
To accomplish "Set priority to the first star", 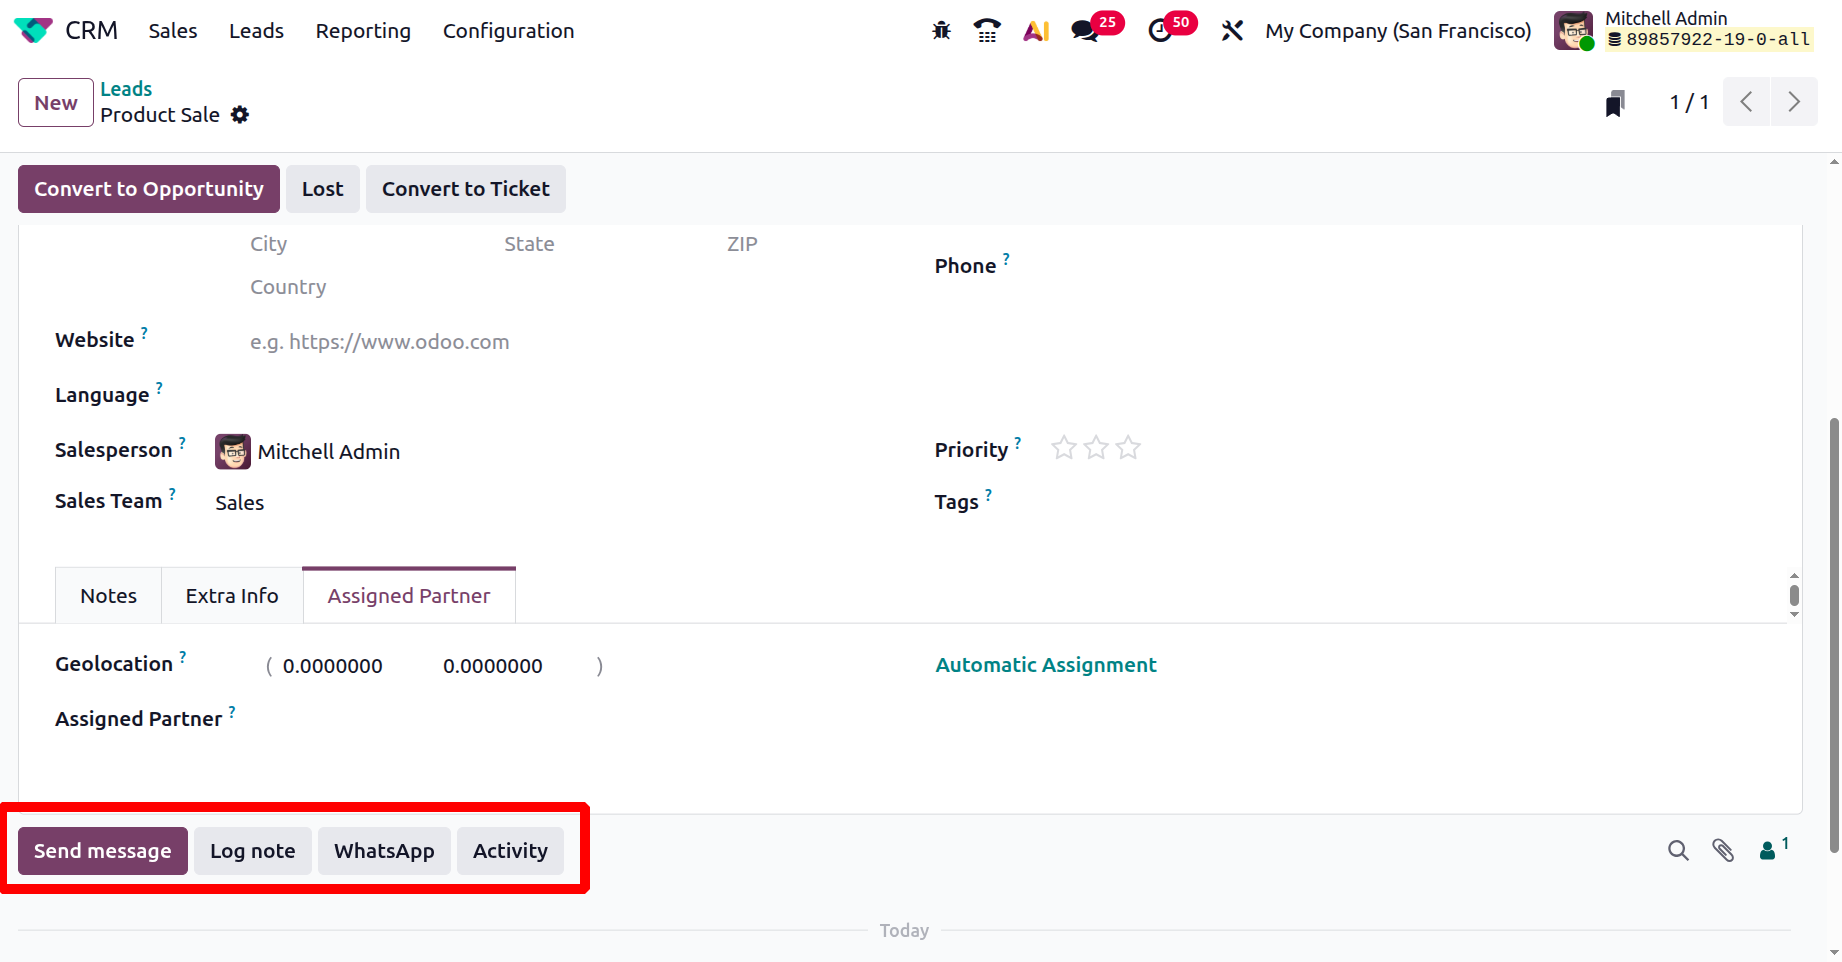I will point(1064,448).
